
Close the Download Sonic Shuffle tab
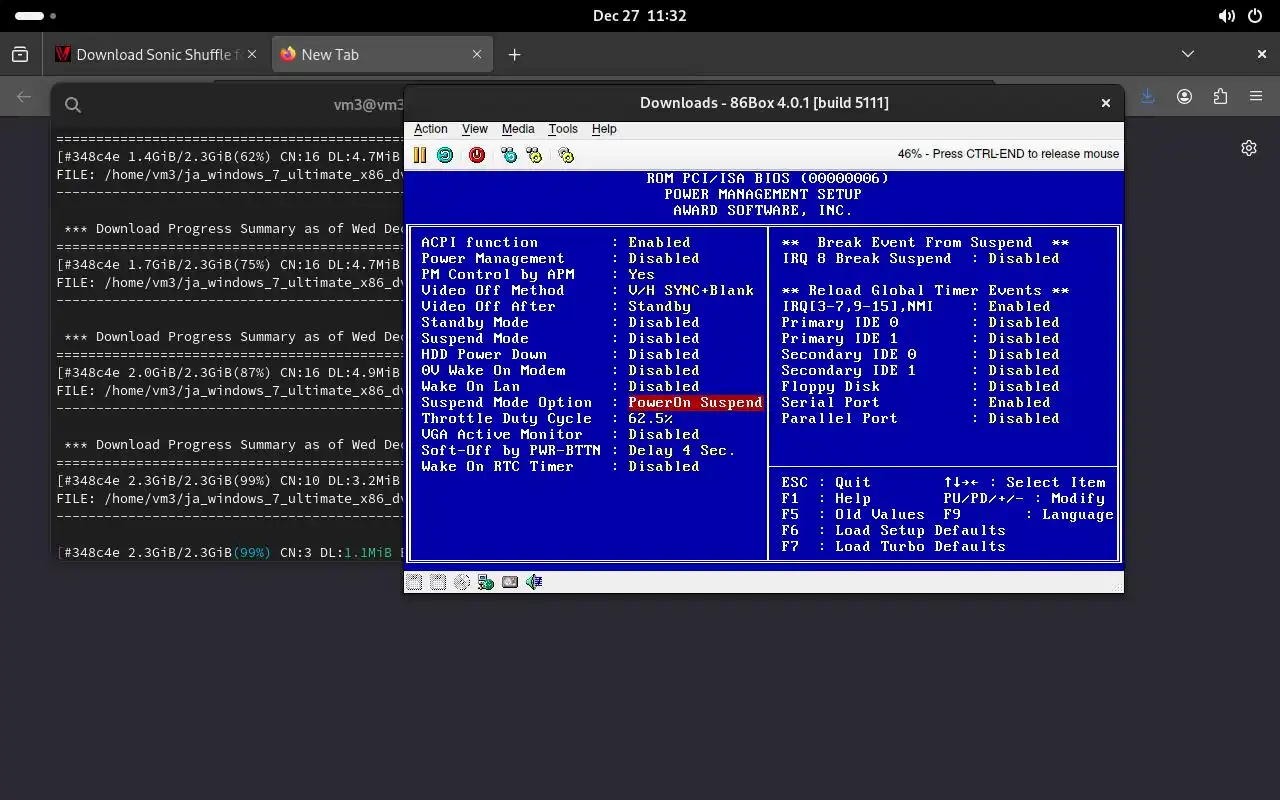252,55
